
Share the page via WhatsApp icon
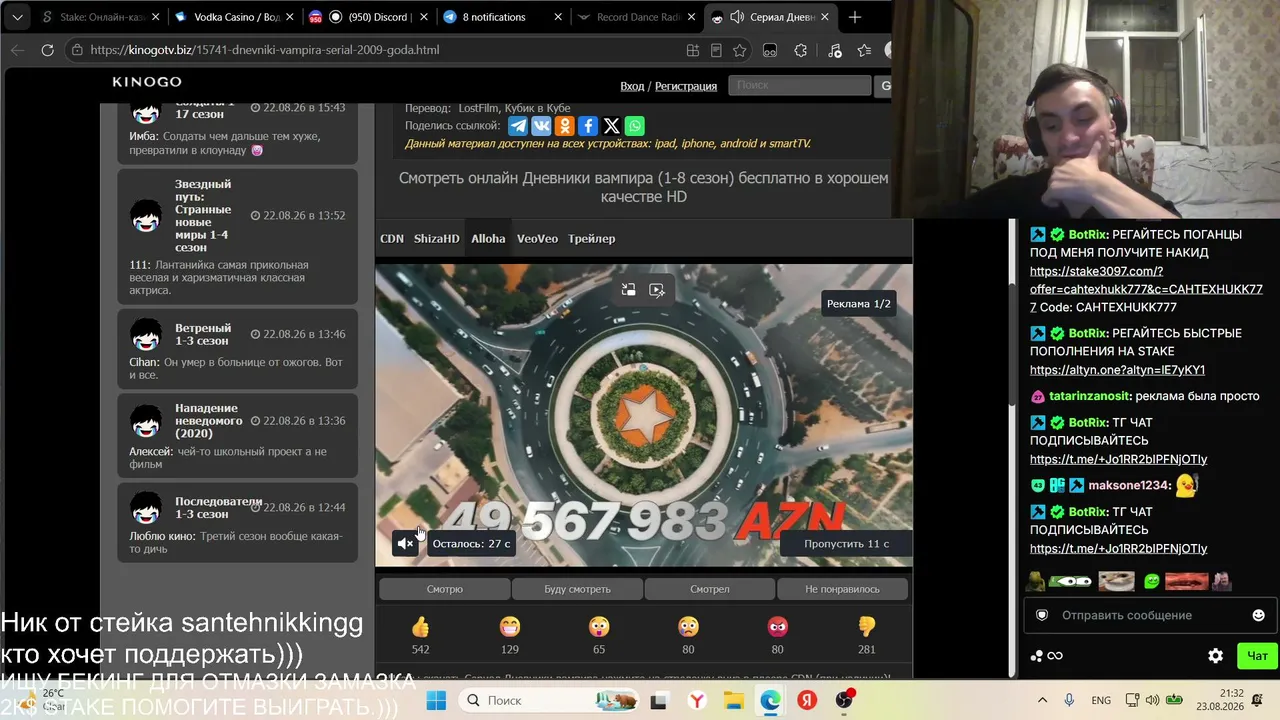[x=635, y=126]
